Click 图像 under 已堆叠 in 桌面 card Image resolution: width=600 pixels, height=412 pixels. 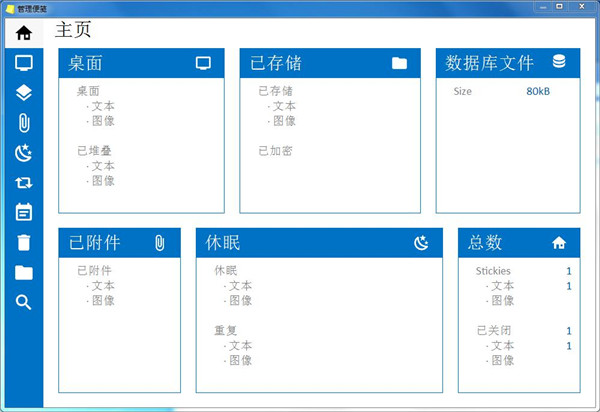(103, 181)
